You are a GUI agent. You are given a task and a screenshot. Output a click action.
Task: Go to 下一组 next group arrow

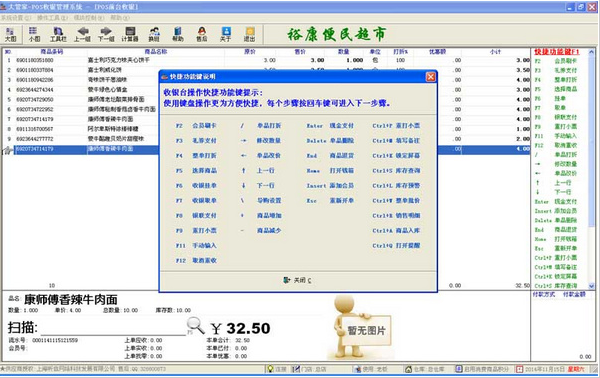click(106, 34)
